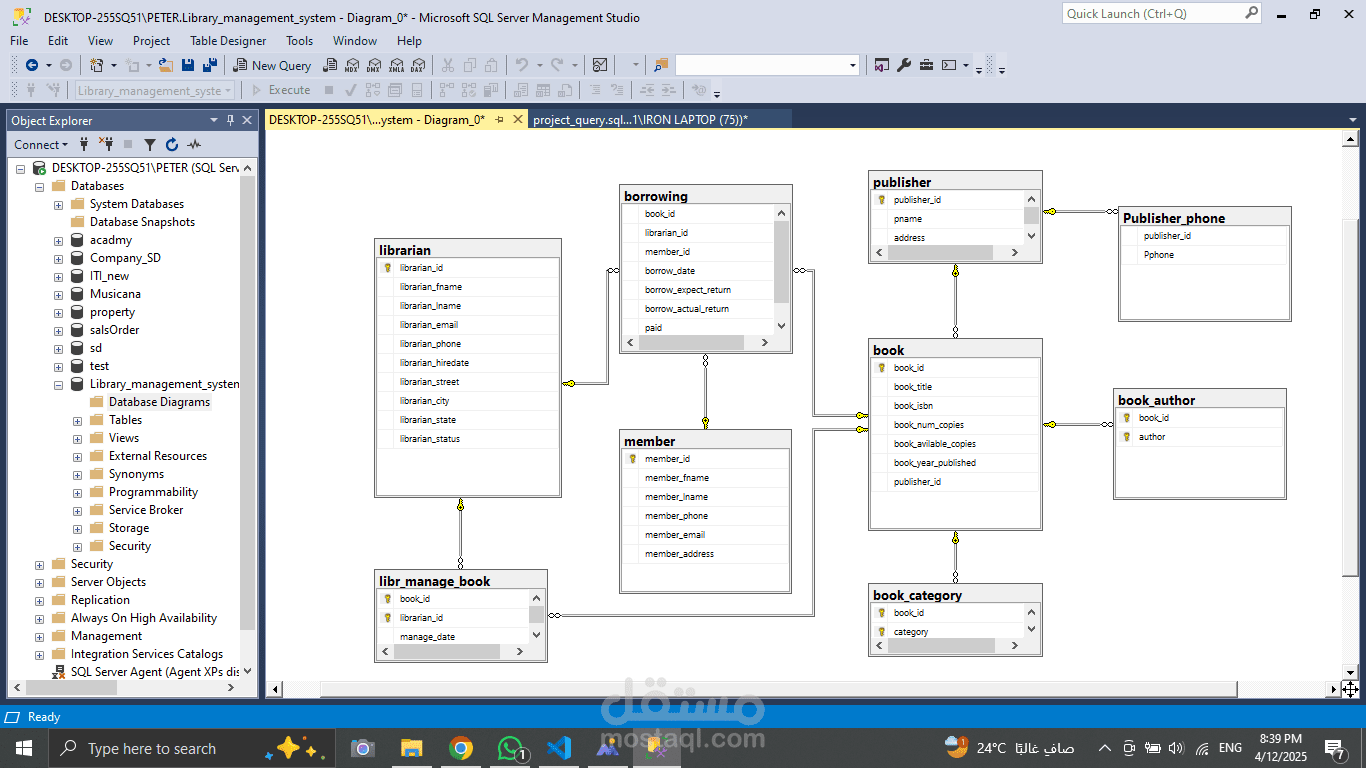The image size is (1366, 768).
Task: Click the Navigate Backward arrow icon
Action: [32, 65]
